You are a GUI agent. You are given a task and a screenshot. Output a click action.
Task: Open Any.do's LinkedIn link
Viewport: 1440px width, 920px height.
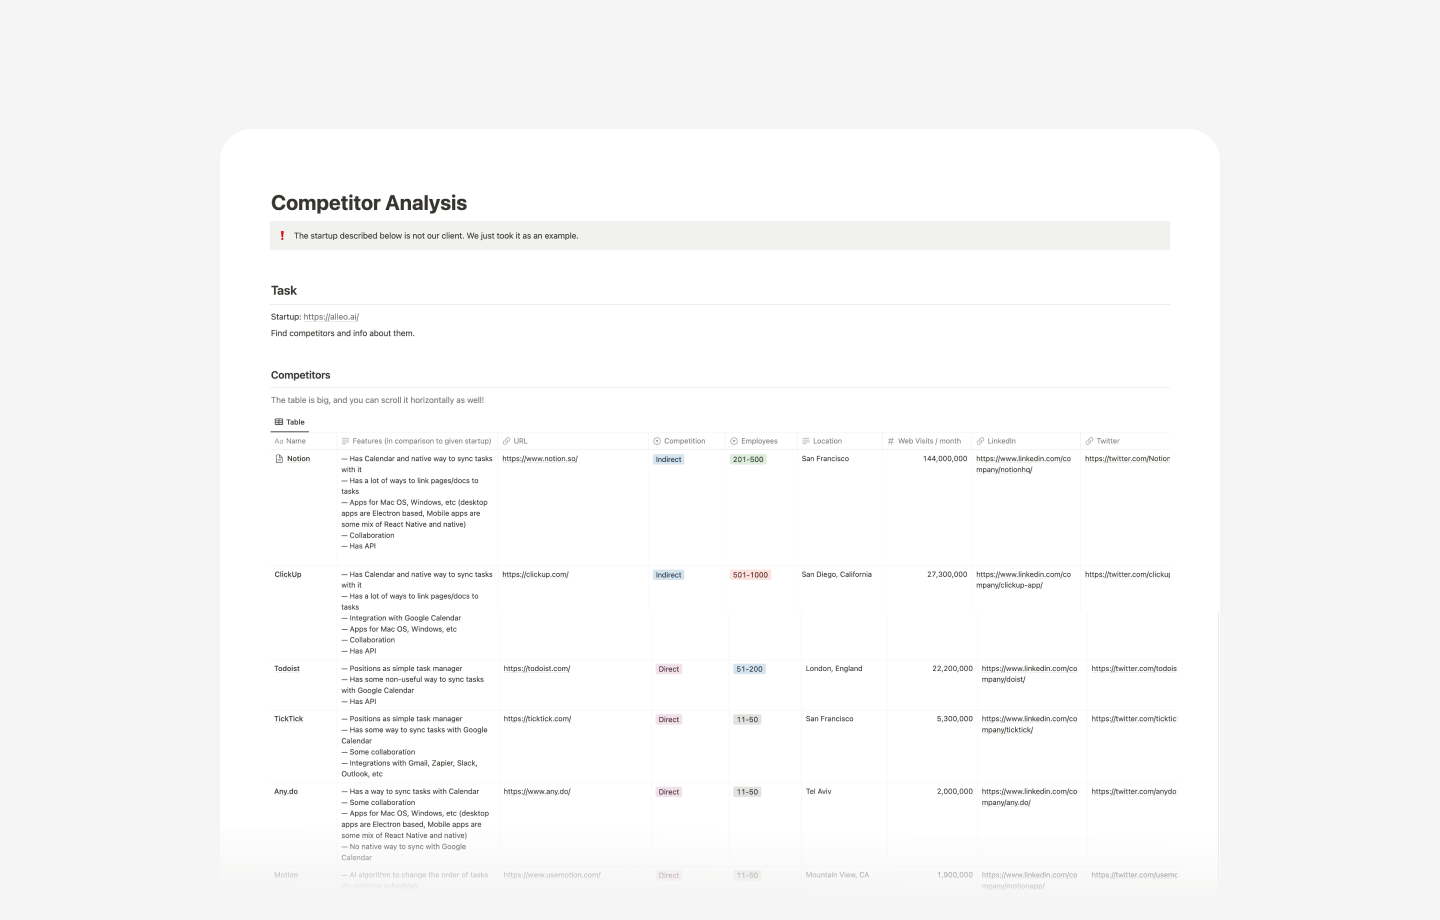click(1029, 797)
